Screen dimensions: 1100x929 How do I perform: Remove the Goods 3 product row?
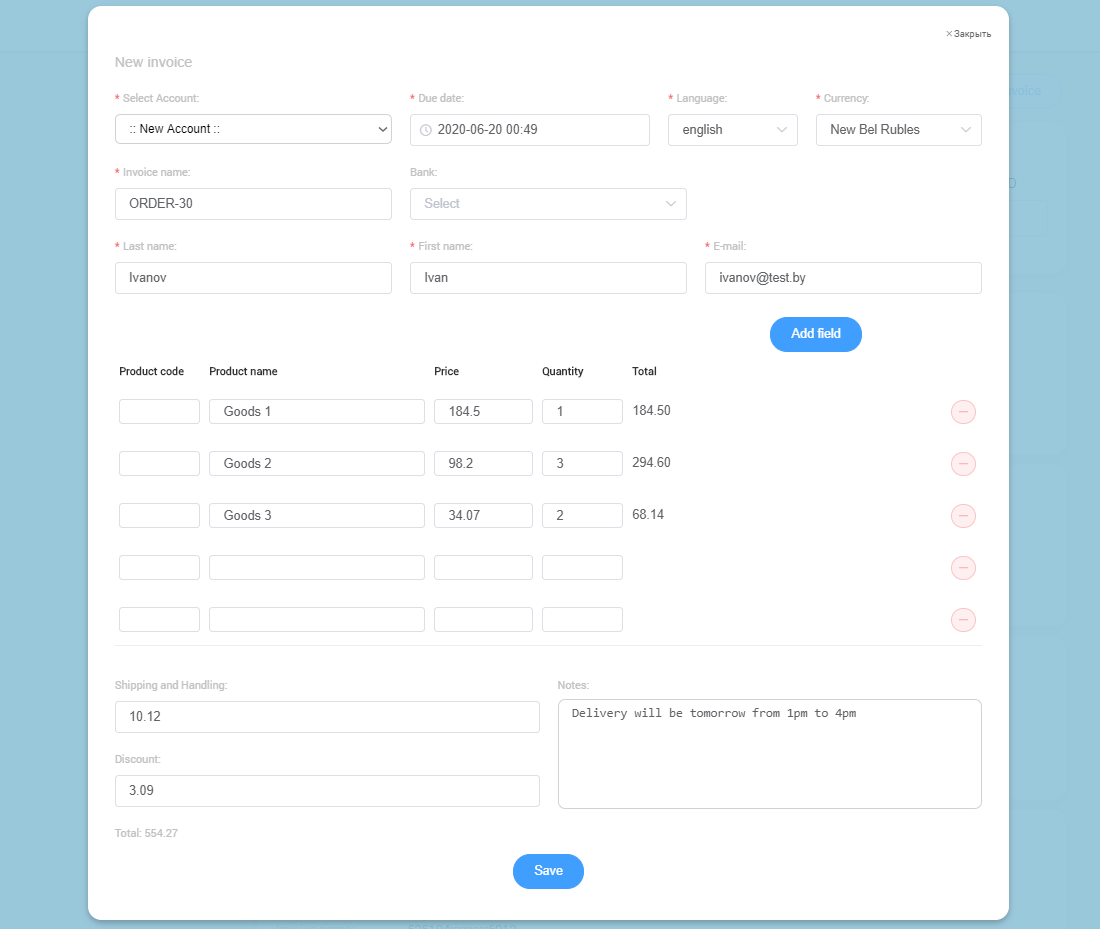pyautogui.click(x=963, y=515)
